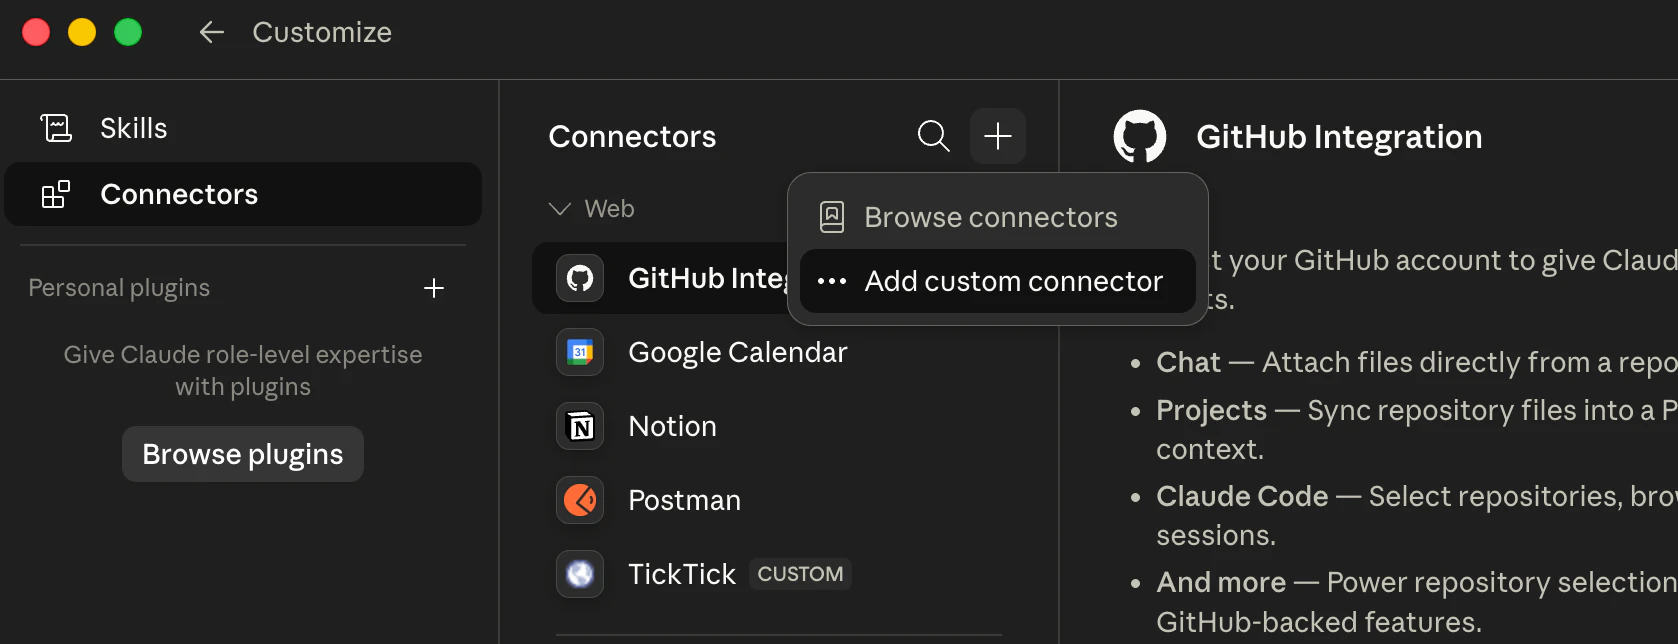Click the green macOS fullscreen button
Image resolution: width=1678 pixels, height=644 pixels.
[128, 32]
